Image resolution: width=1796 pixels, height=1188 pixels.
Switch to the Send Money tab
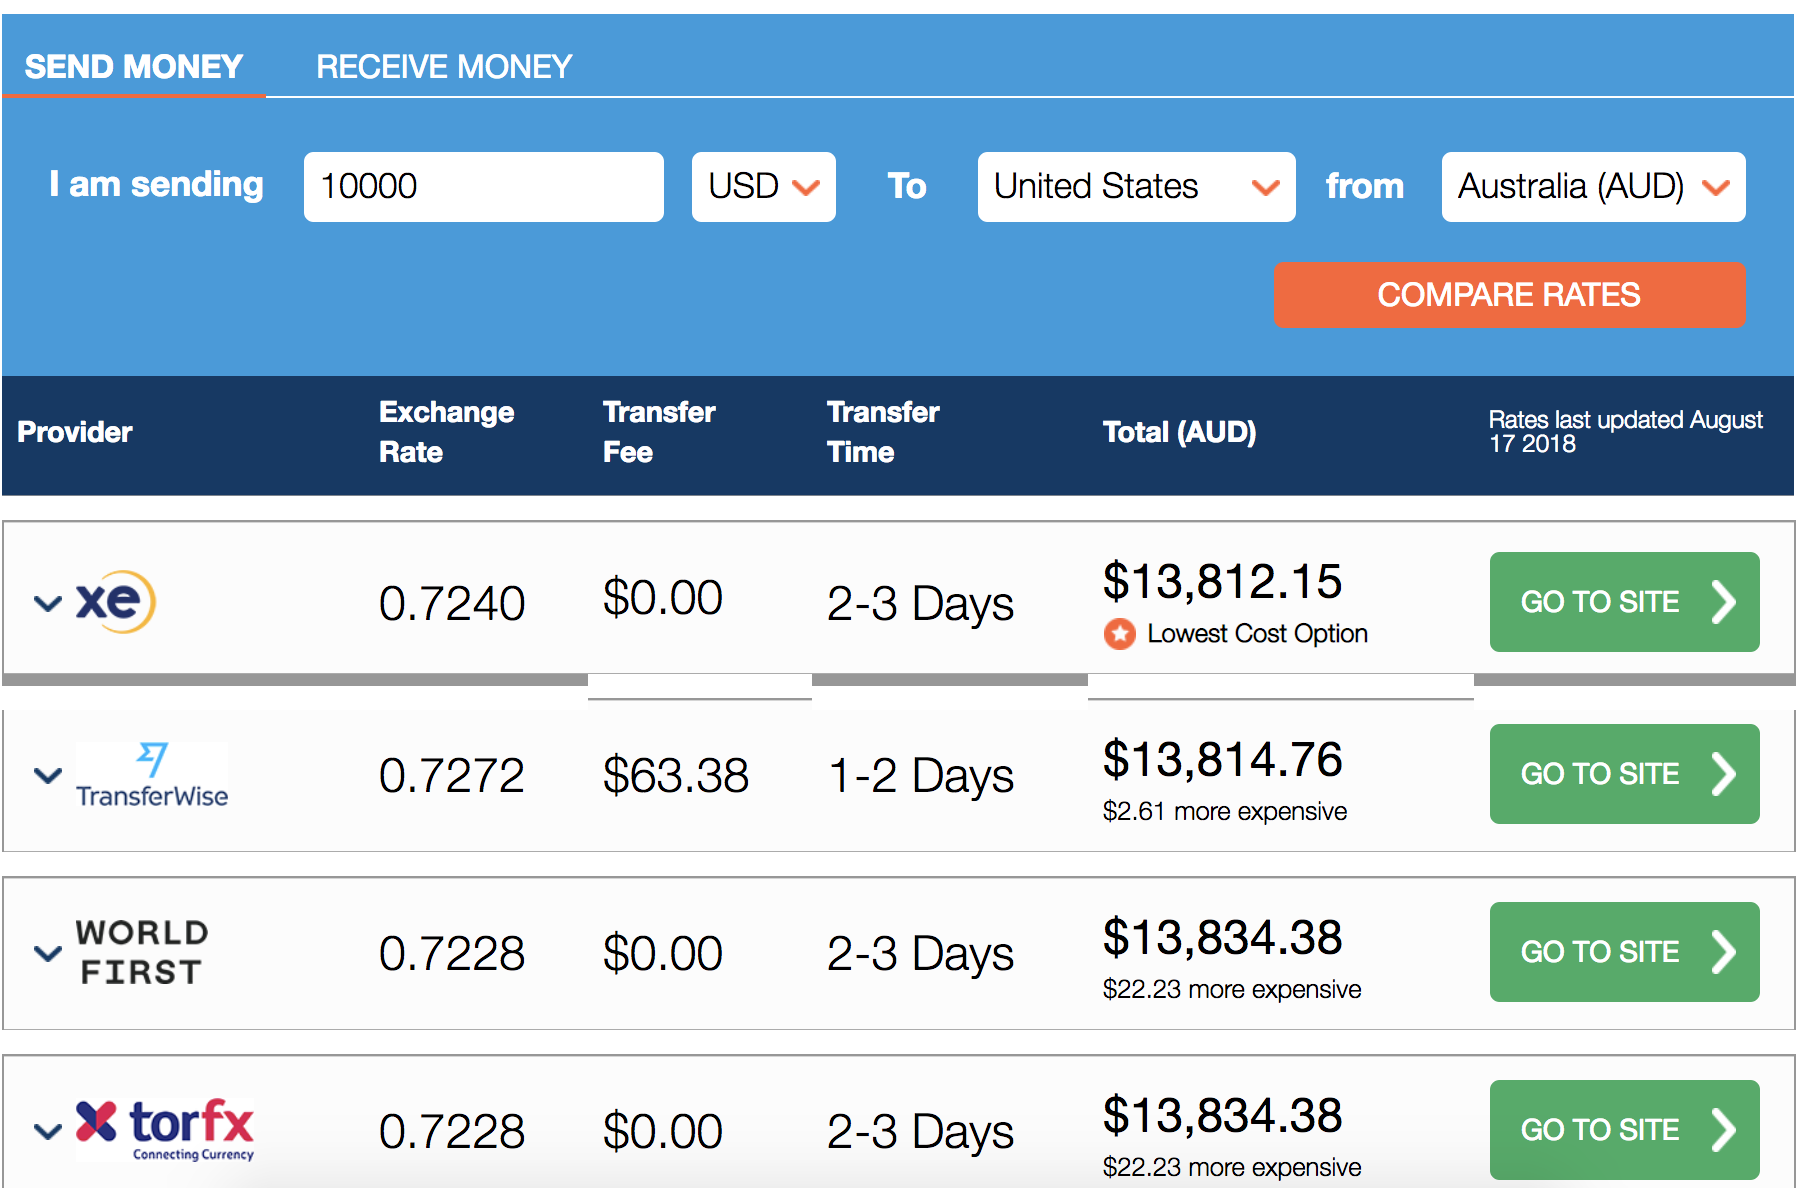[x=134, y=67]
